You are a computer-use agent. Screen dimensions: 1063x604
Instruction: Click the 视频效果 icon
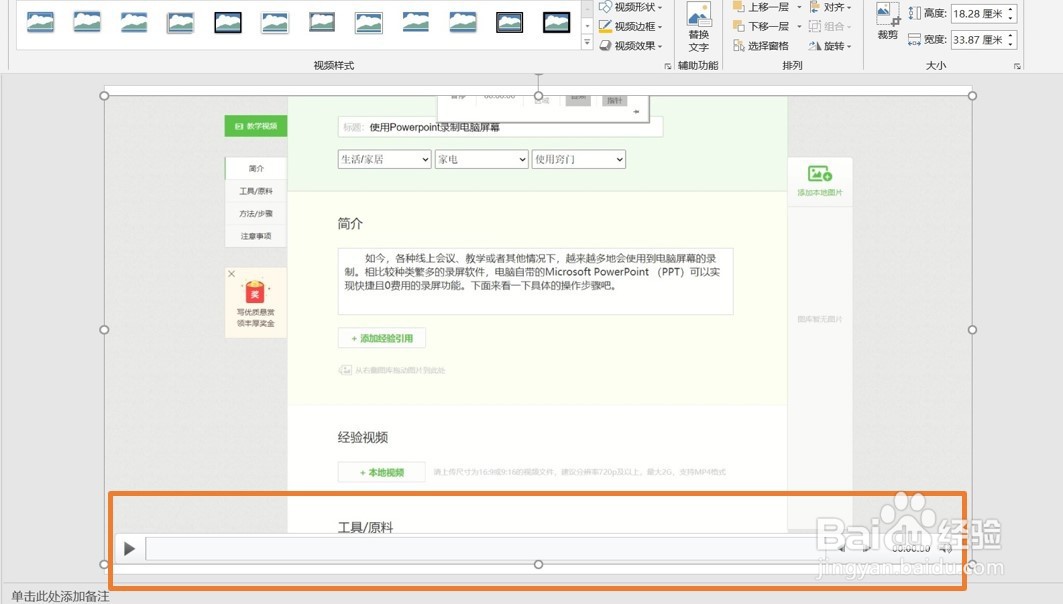tap(605, 45)
